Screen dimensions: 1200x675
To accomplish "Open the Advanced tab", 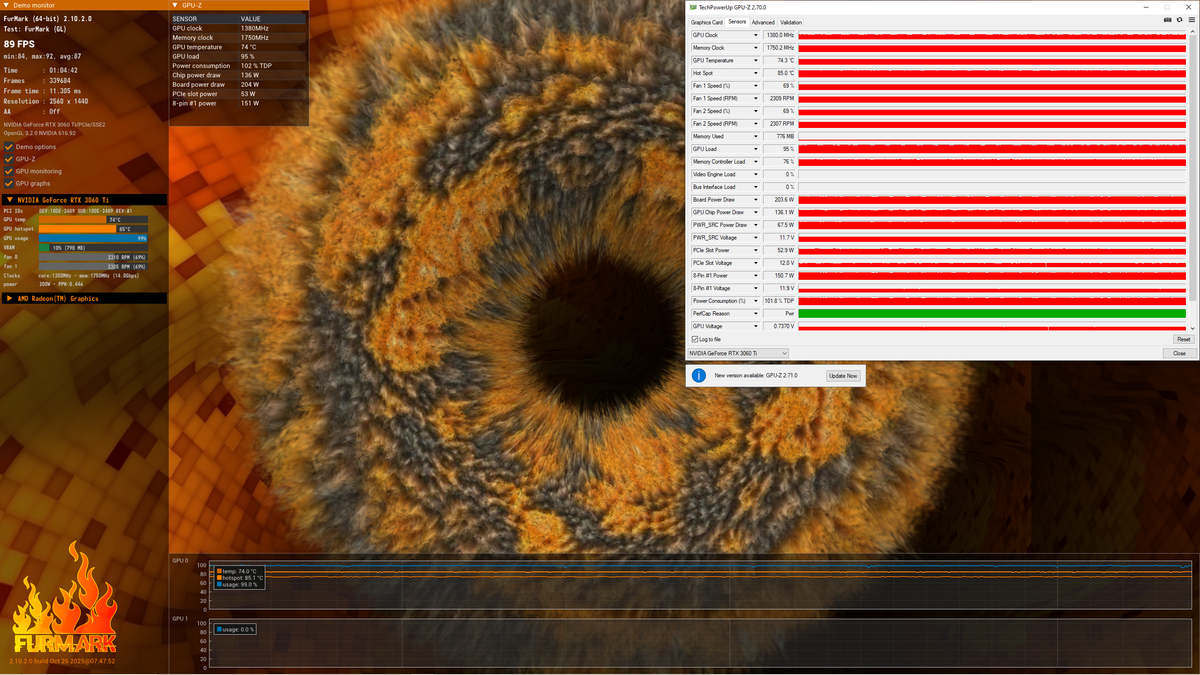I will 763,22.
